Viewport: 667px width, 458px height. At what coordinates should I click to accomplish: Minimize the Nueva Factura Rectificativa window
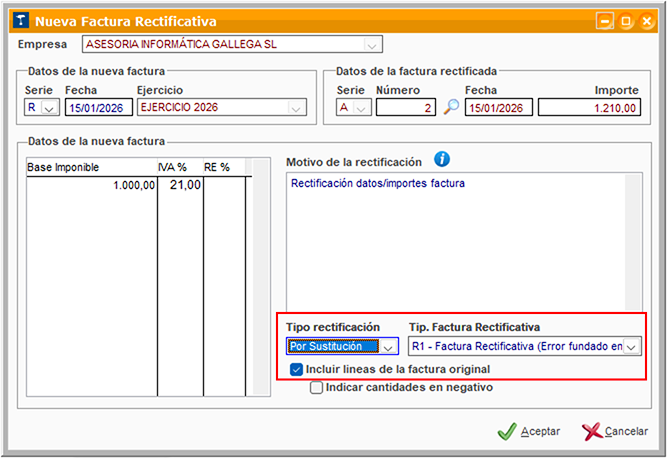pyautogui.click(x=604, y=20)
